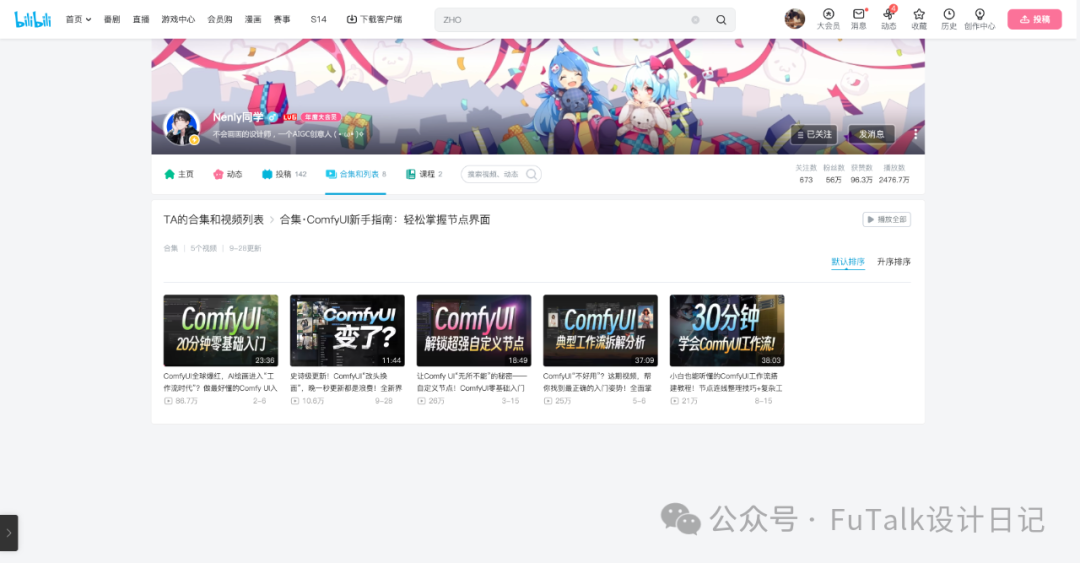Open my account avatar in header
Image resolution: width=1080 pixels, height=563 pixels.
point(794,19)
